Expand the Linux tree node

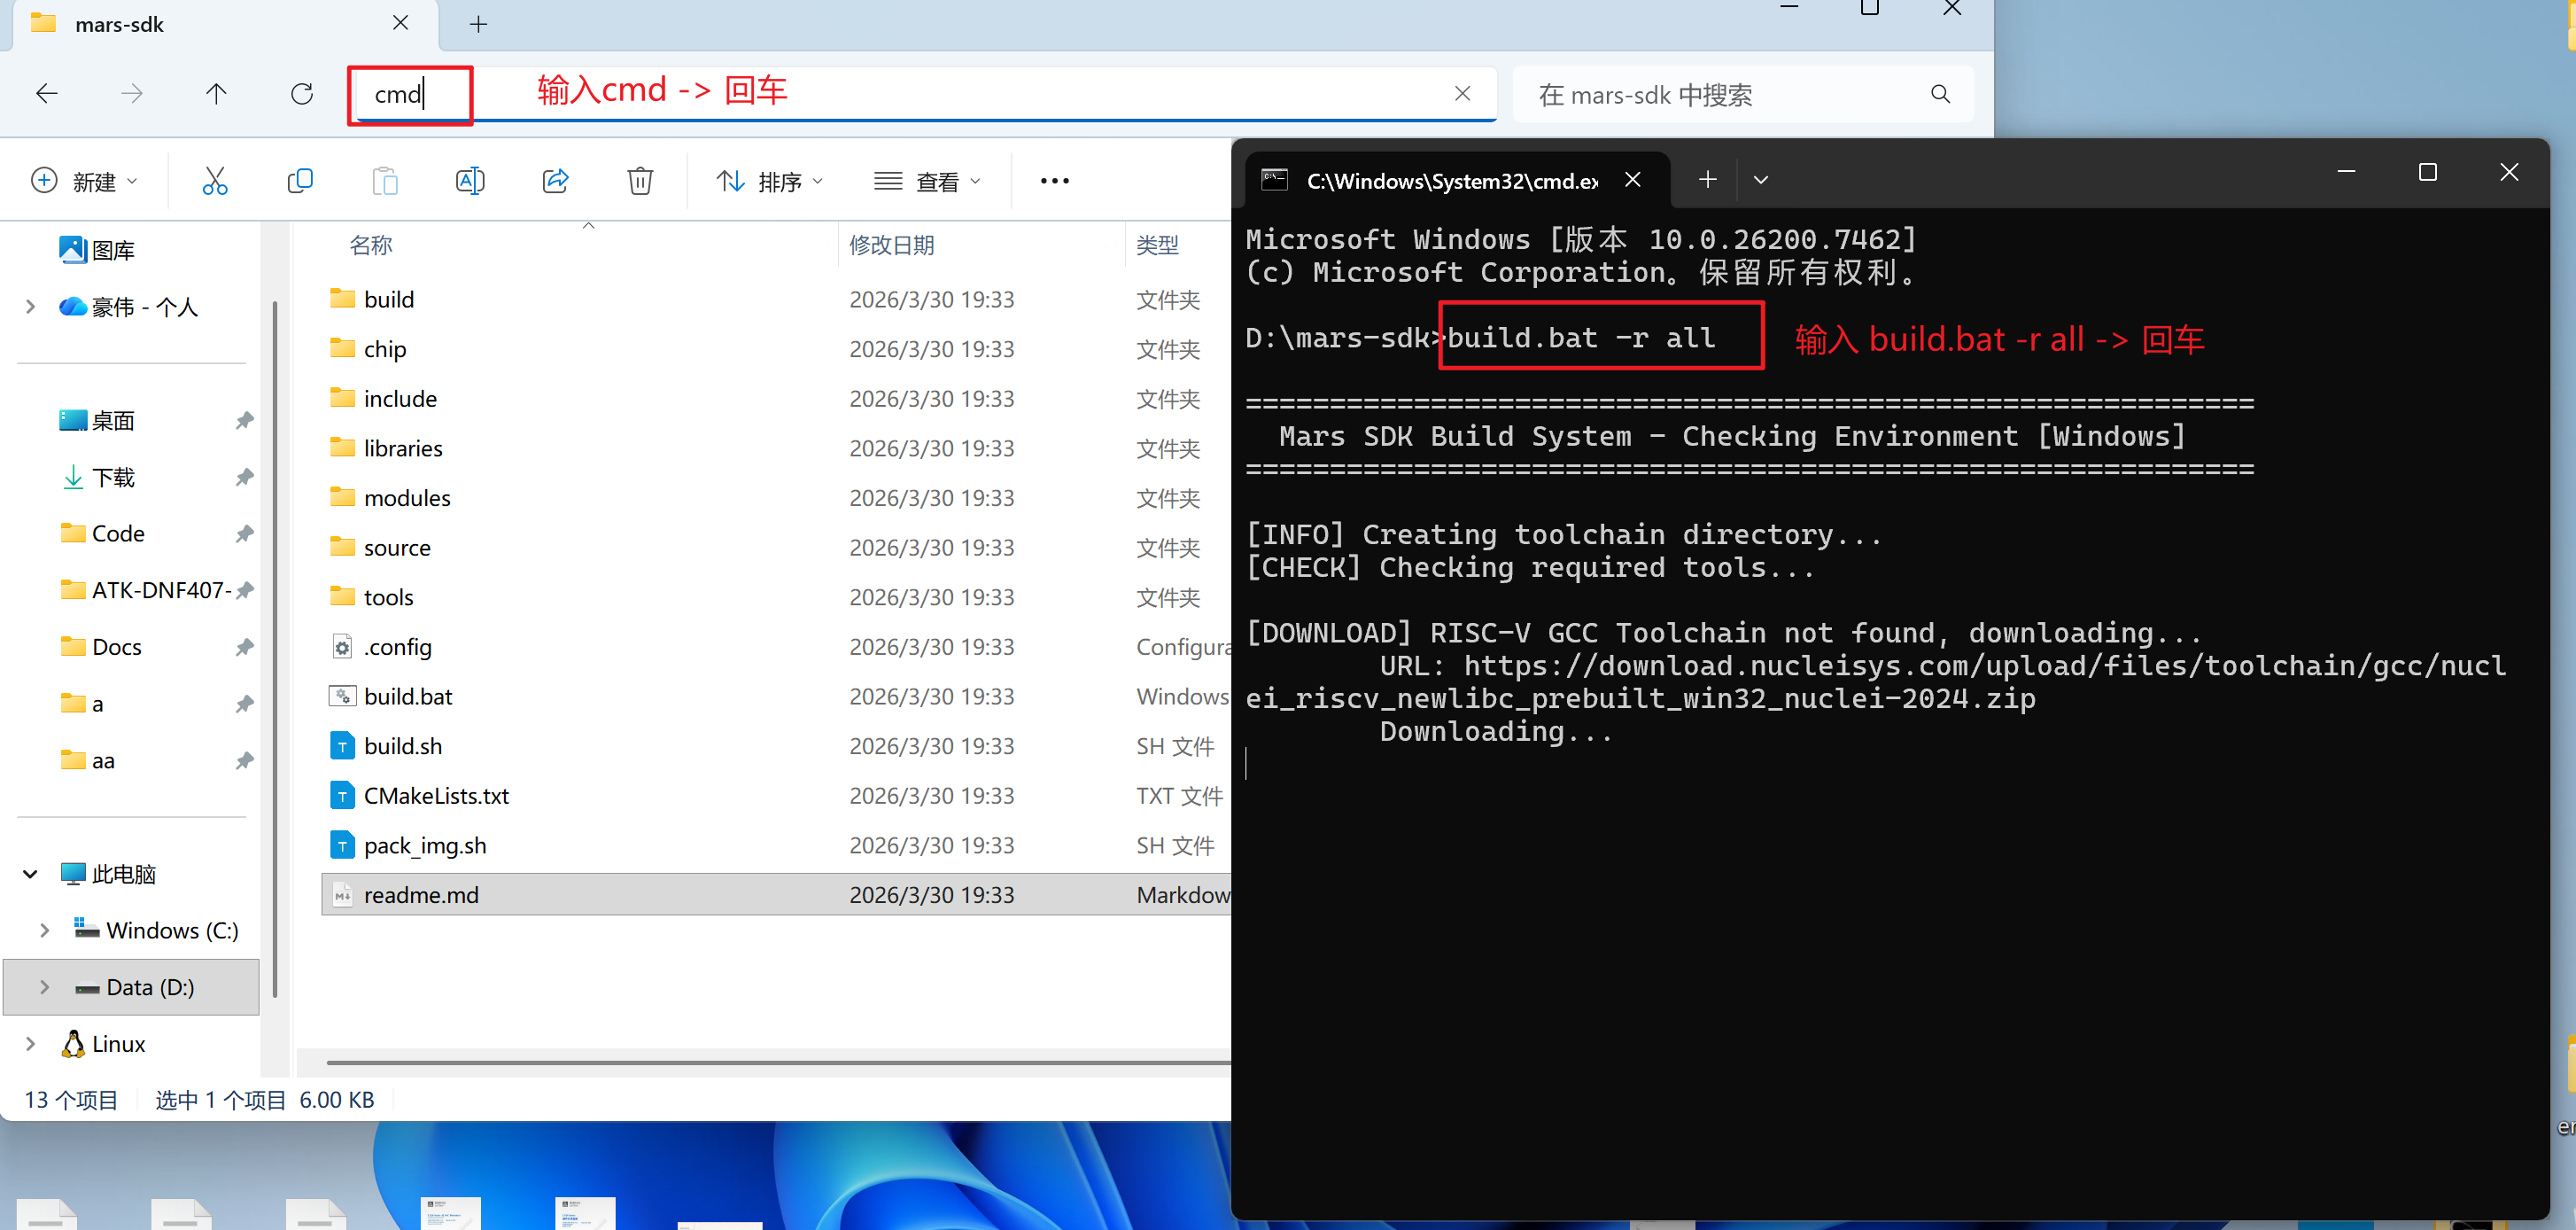point(30,1044)
